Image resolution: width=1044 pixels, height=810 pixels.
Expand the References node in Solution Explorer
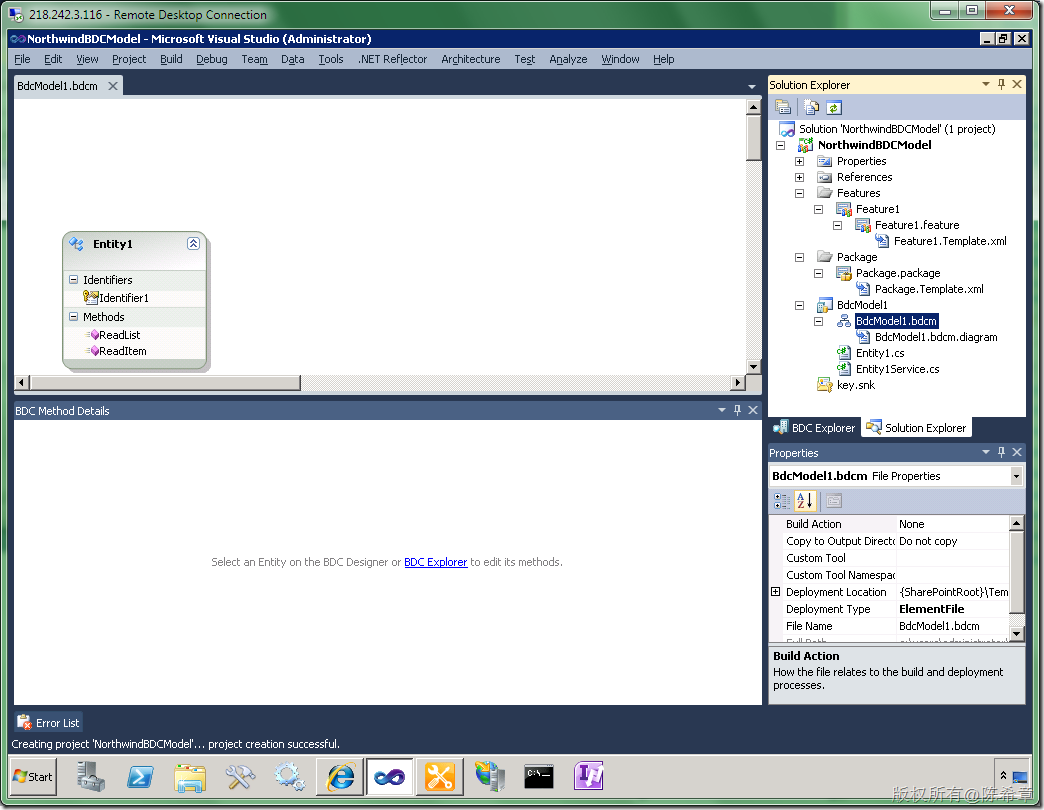click(x=799, y=177)
